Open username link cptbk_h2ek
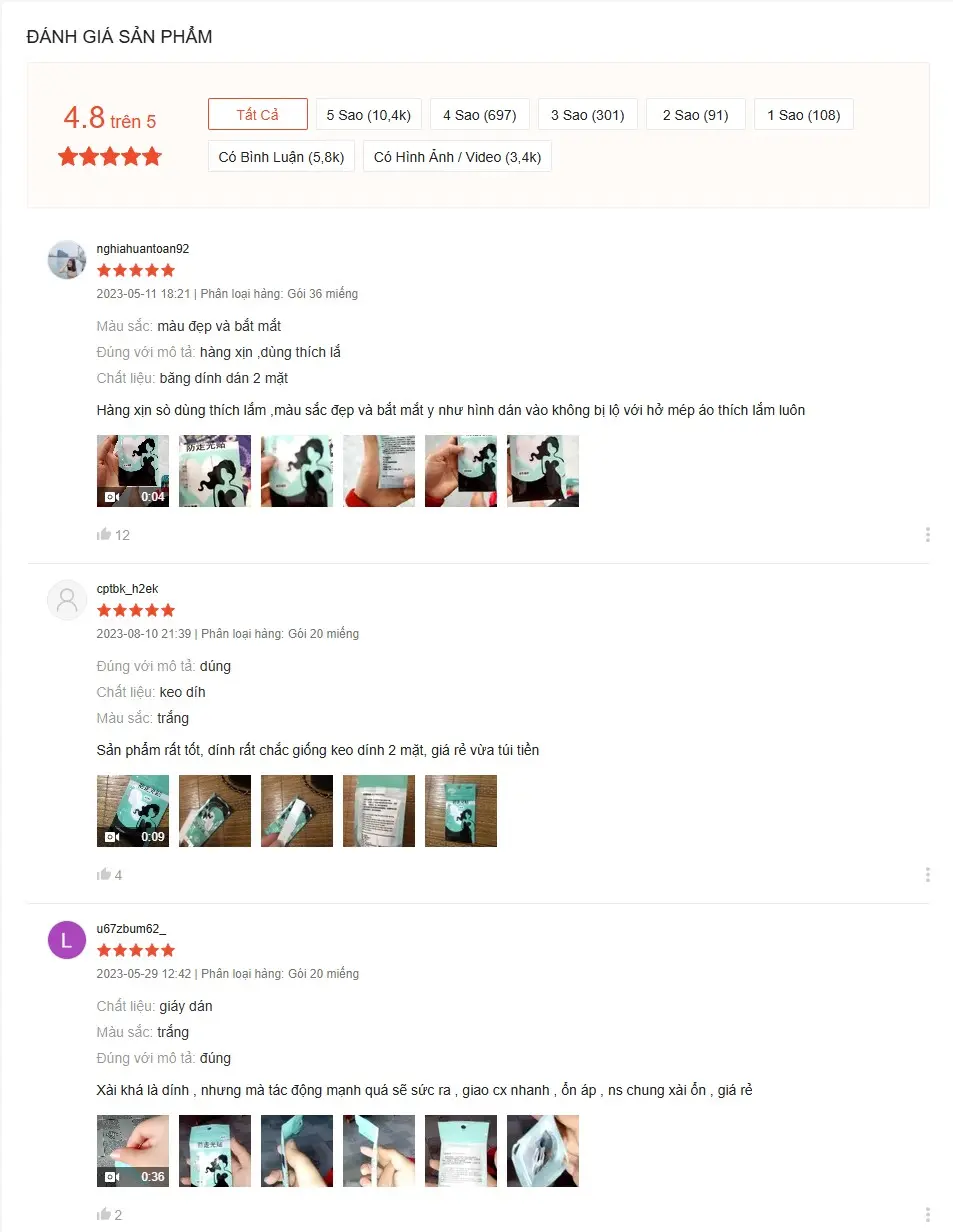953x1232 pixels. click(x=127, y=589)
